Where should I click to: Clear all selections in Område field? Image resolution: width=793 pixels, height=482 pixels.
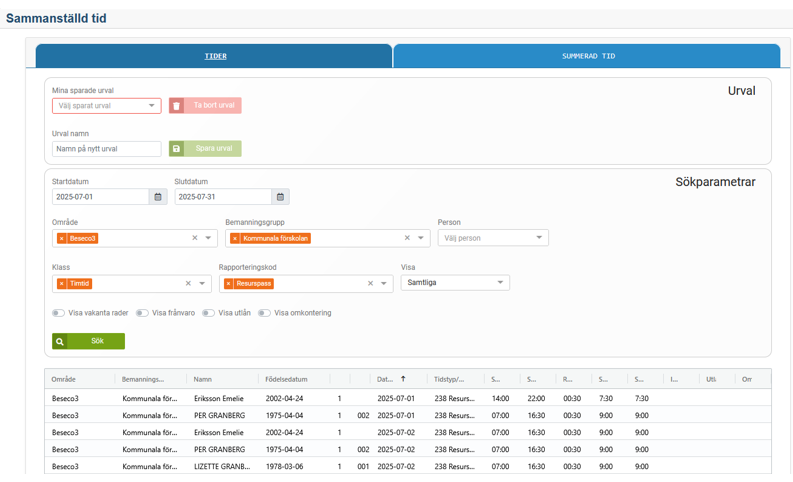click(x=195, y=239)
